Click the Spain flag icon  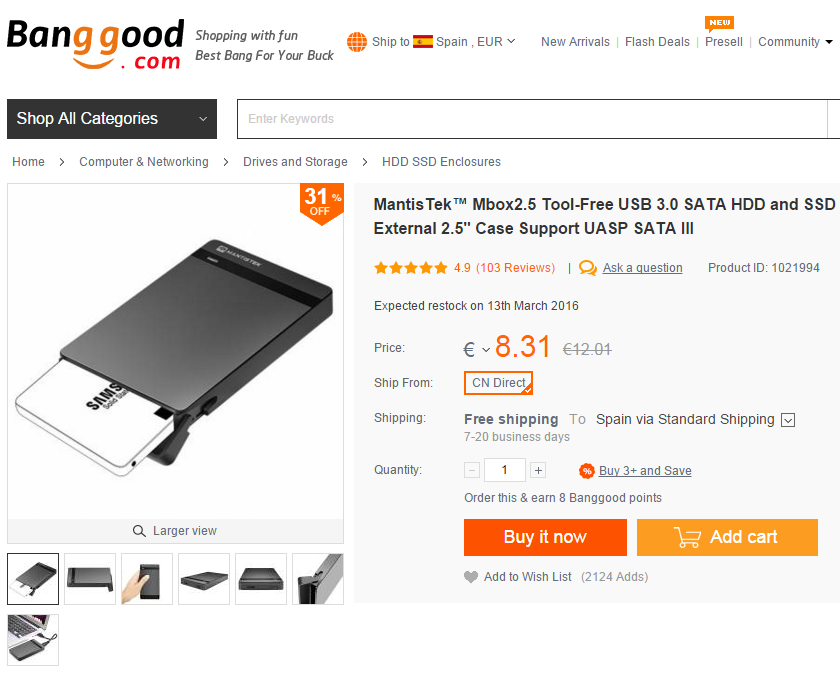423,42
